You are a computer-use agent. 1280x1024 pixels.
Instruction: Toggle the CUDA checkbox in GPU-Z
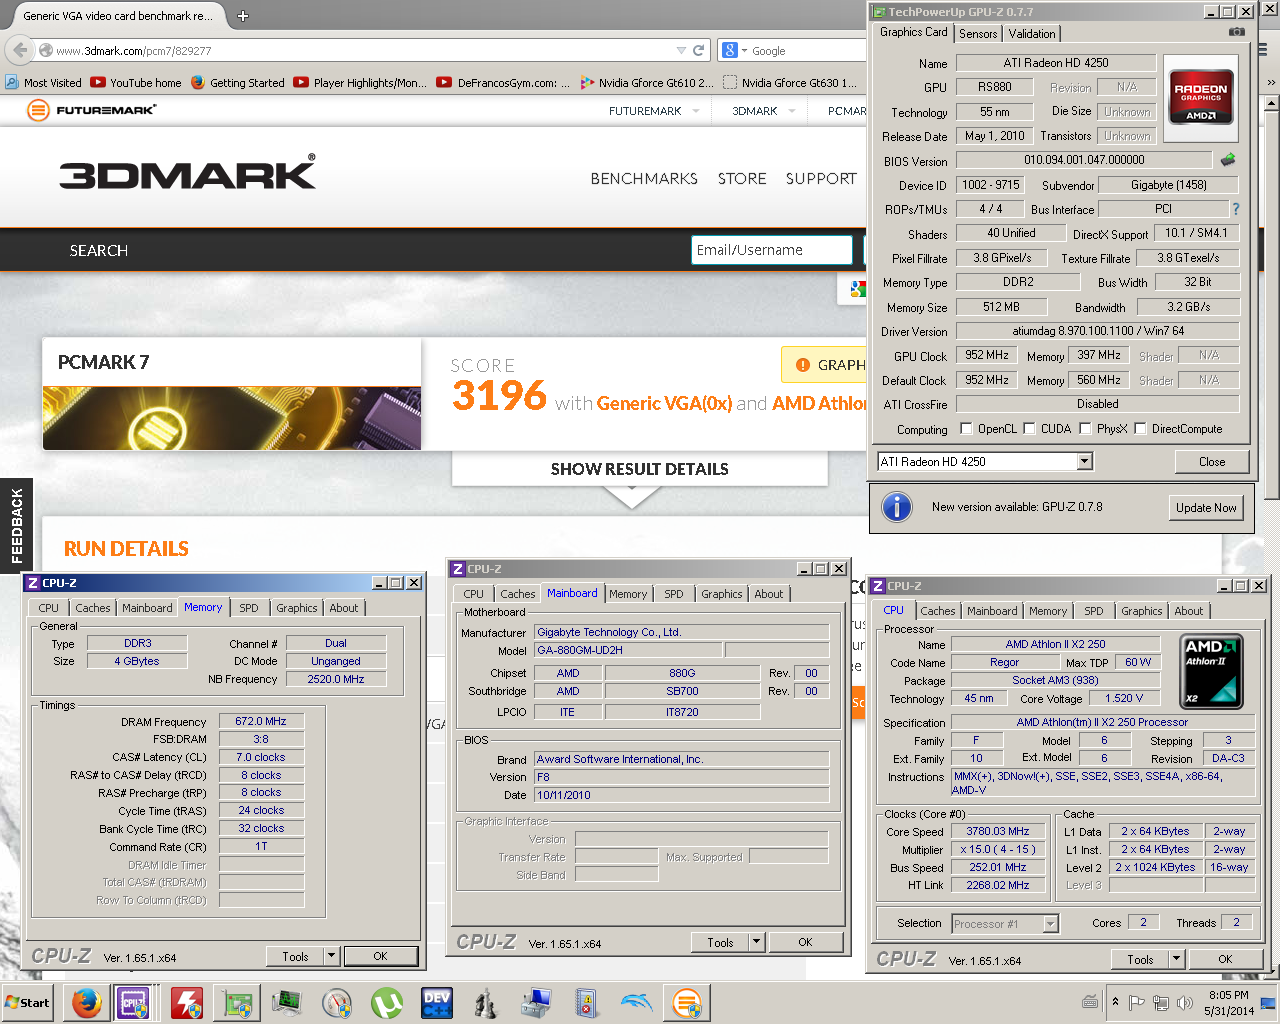coord(1029,429)
